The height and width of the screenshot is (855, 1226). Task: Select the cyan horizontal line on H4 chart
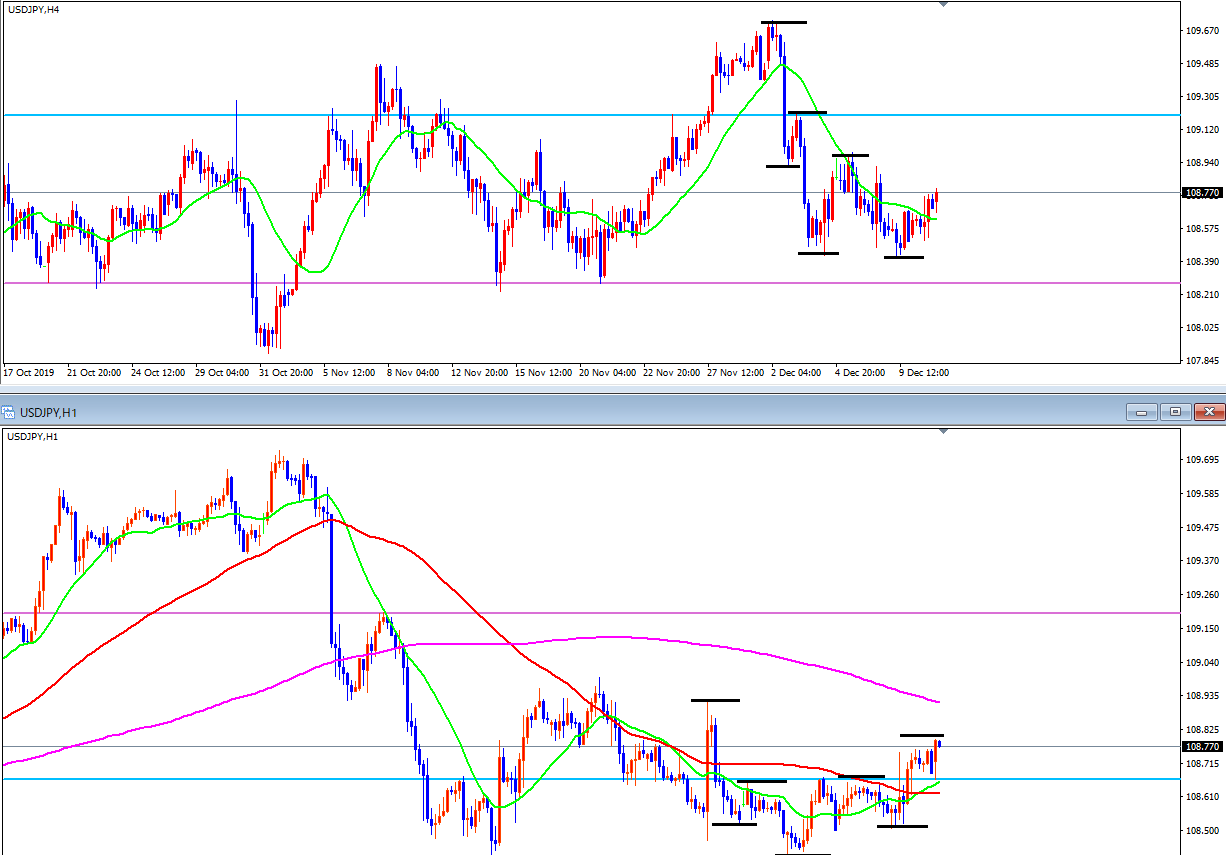coord(590,115)
